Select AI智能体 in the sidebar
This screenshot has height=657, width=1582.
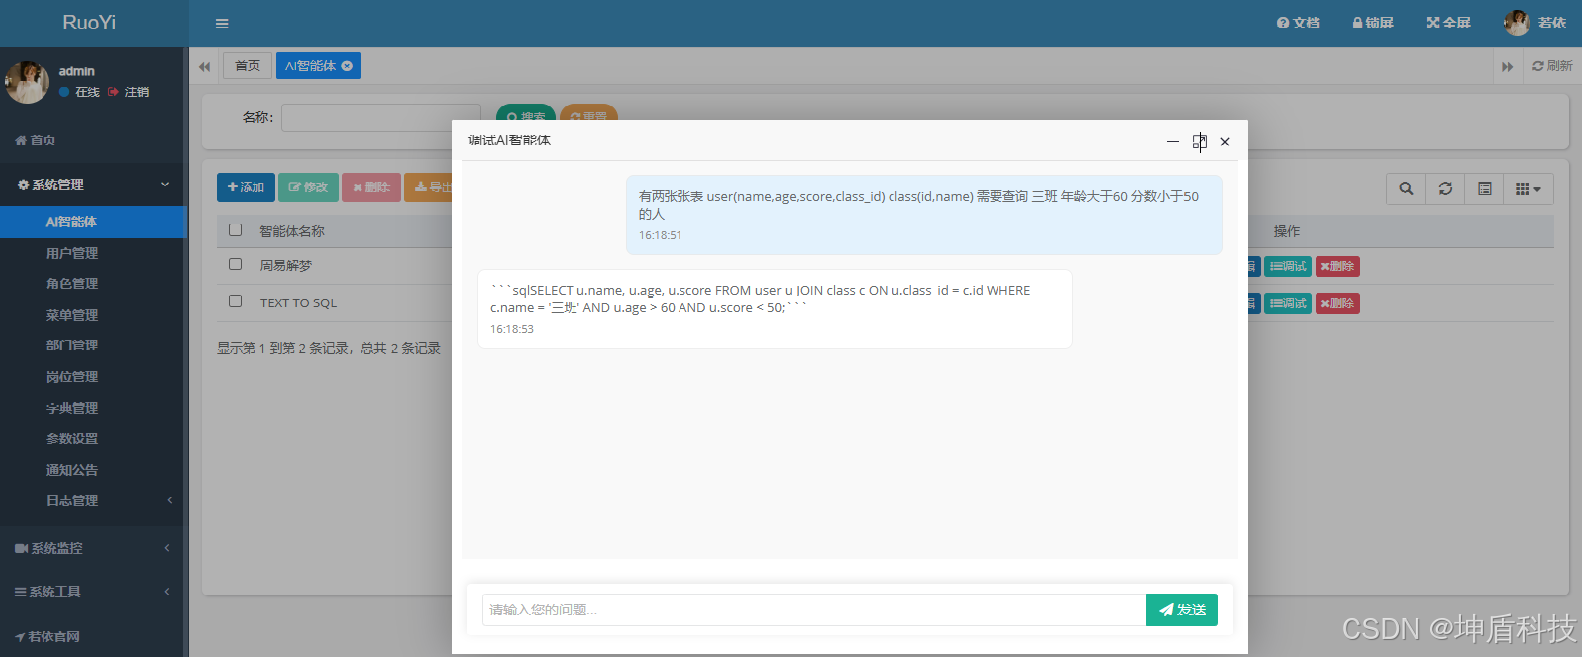tap(93, 222)
